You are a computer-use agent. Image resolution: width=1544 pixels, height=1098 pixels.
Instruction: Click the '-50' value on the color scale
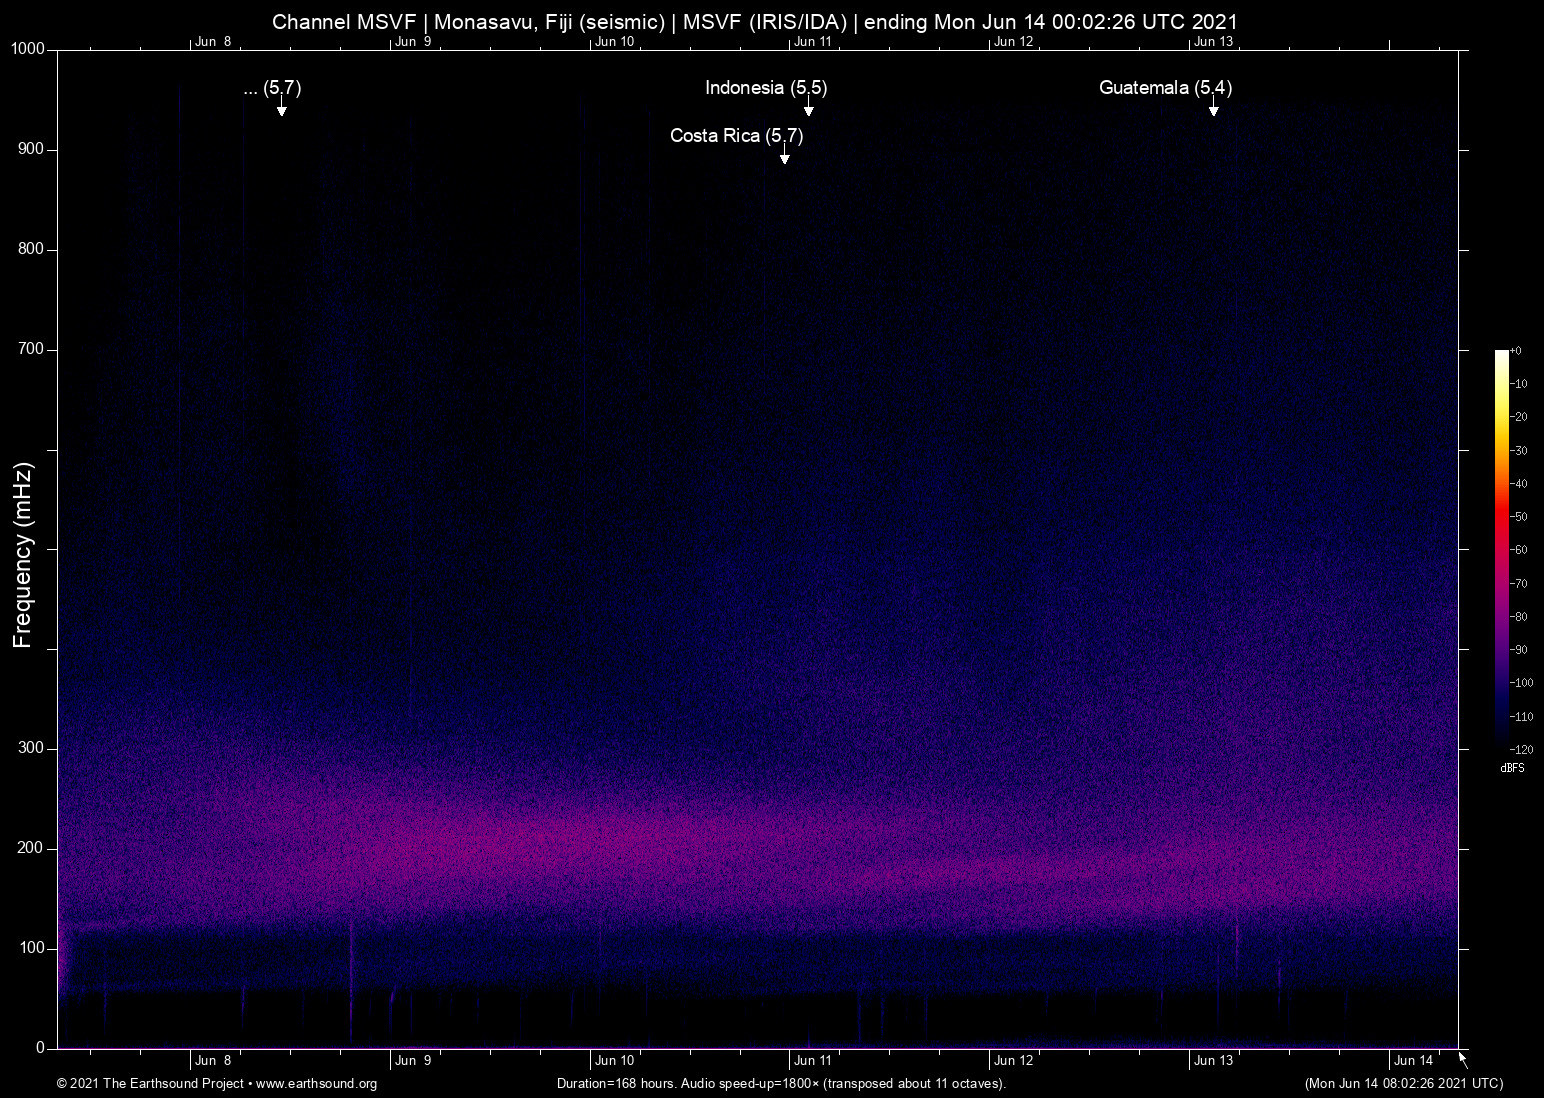(1519, 517)
